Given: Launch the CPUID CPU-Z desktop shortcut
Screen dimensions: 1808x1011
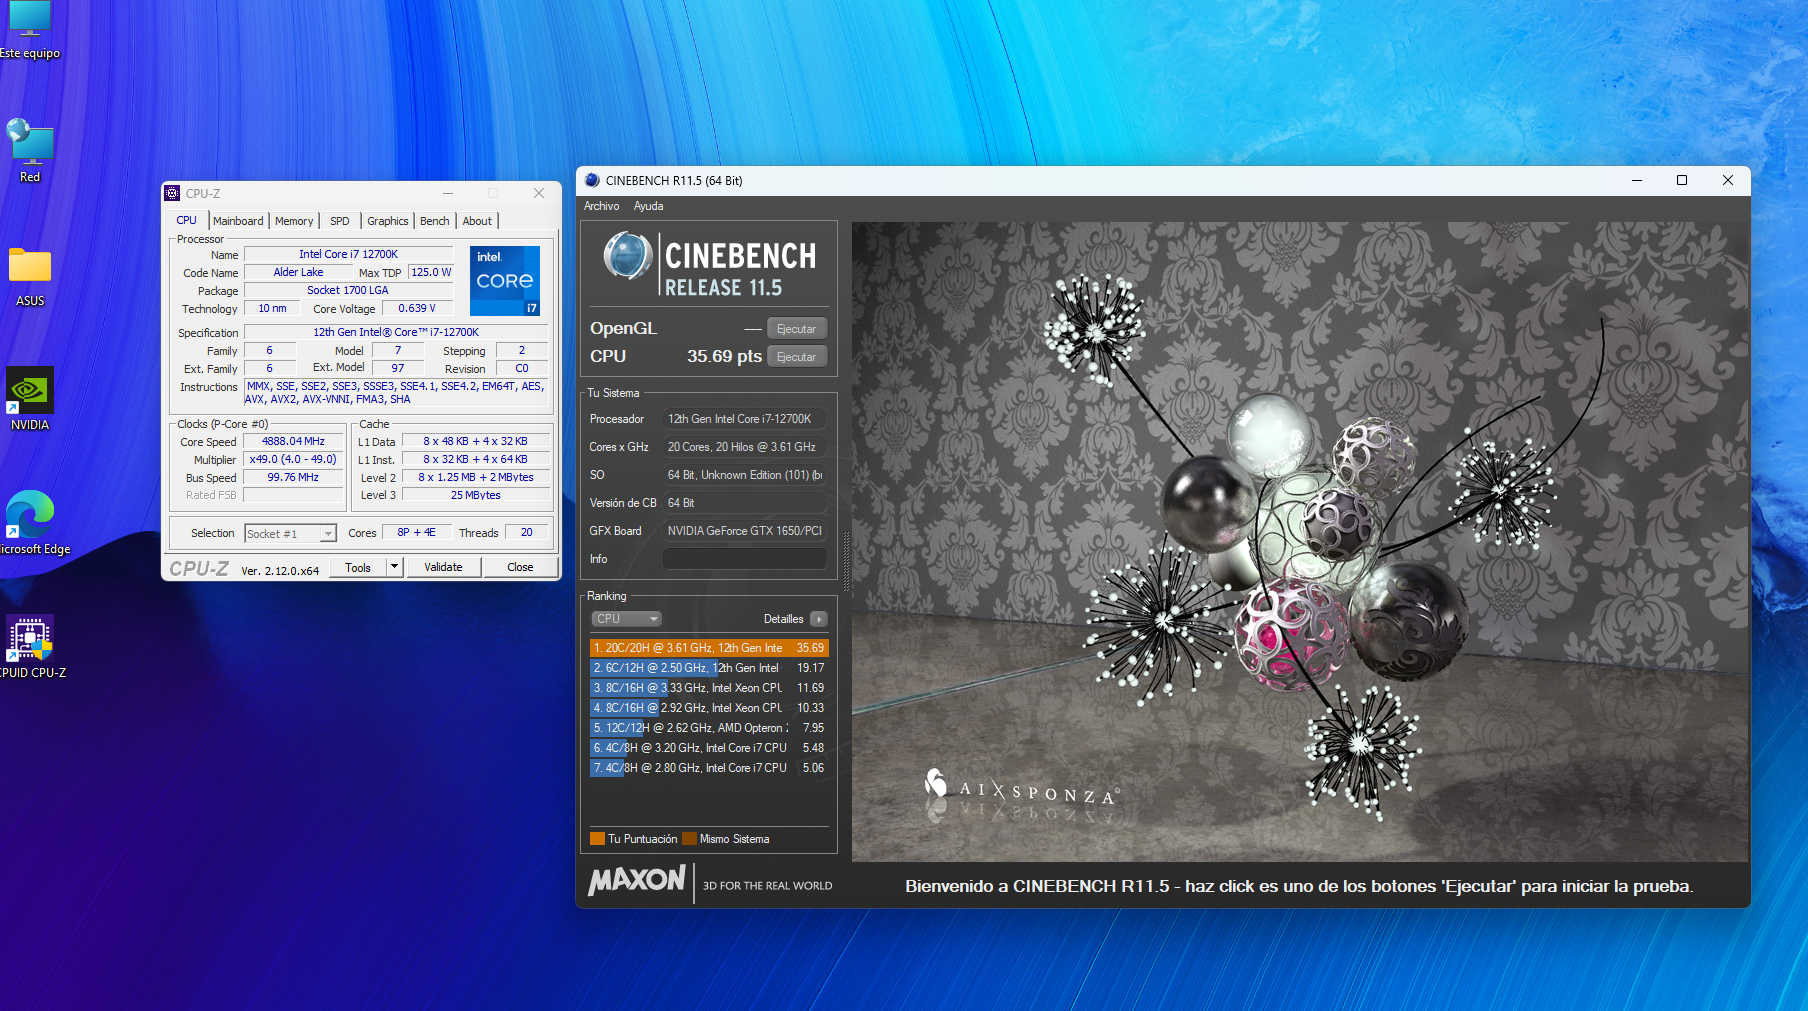Looking at the screenshot, I should (32, 646).
